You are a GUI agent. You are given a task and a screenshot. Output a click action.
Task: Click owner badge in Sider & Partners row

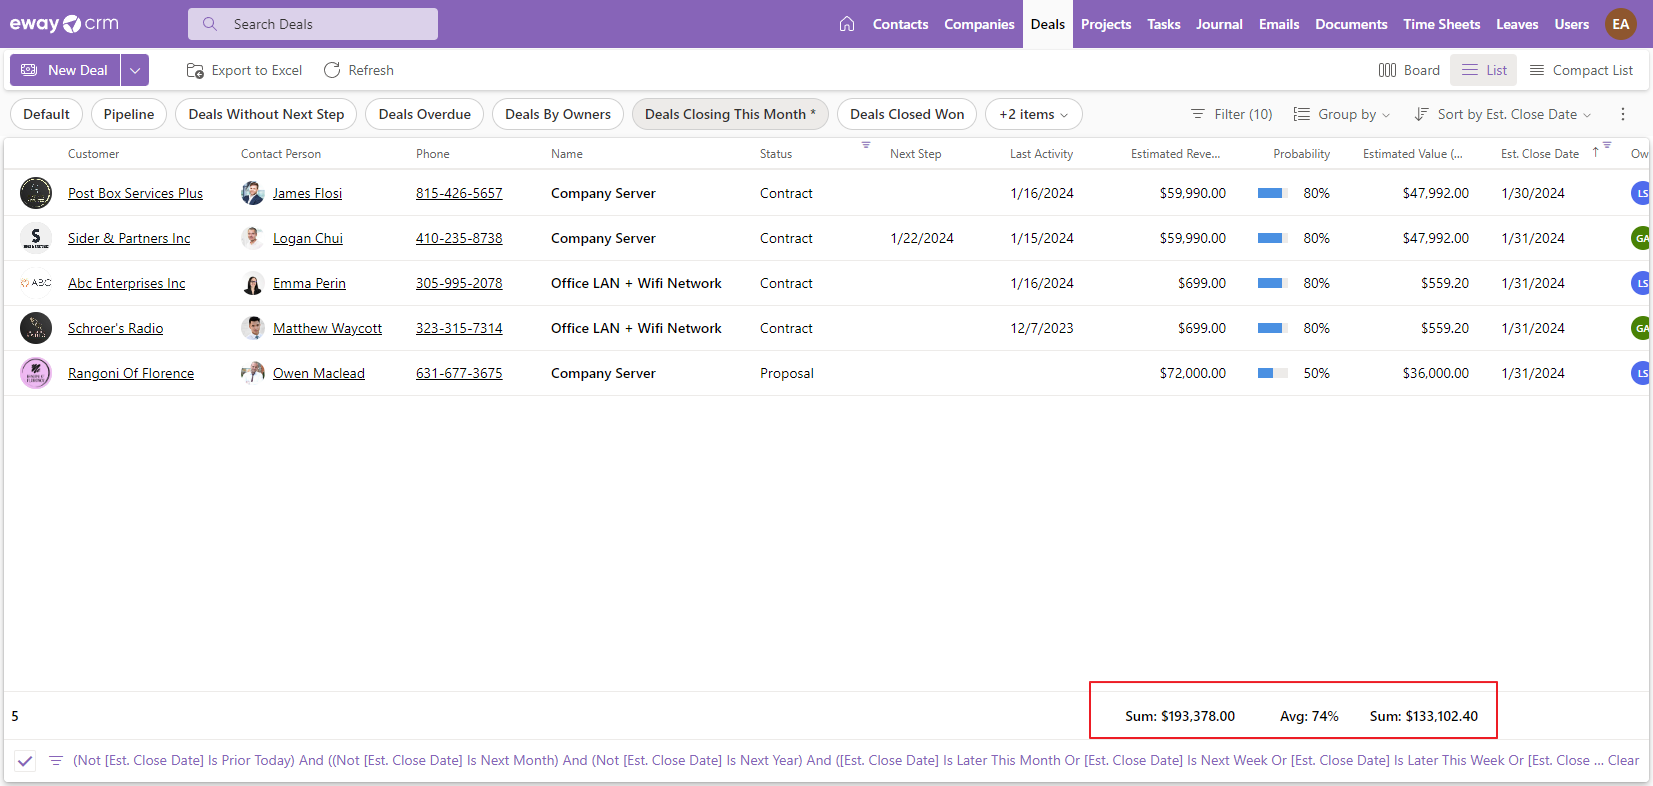(1640, 238)
